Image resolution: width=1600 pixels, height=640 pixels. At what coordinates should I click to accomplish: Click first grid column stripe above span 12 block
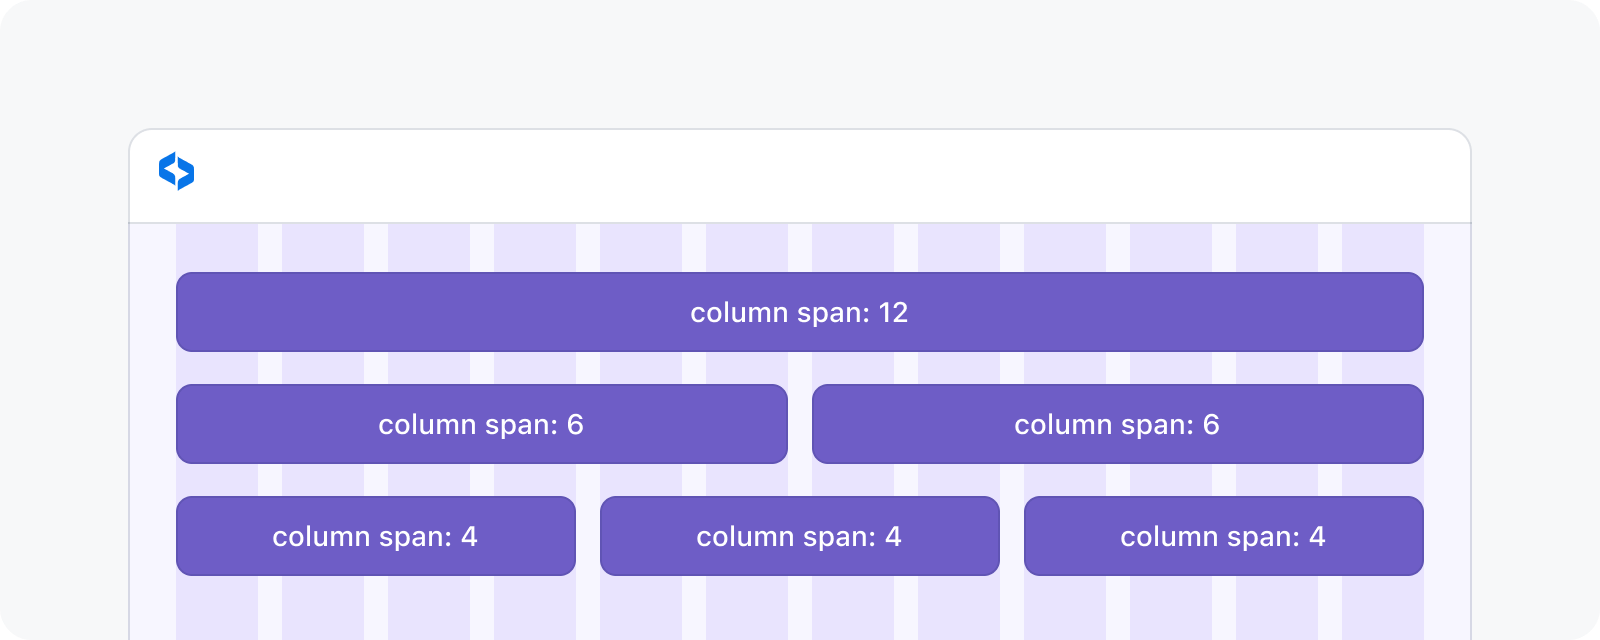point(217,248)
